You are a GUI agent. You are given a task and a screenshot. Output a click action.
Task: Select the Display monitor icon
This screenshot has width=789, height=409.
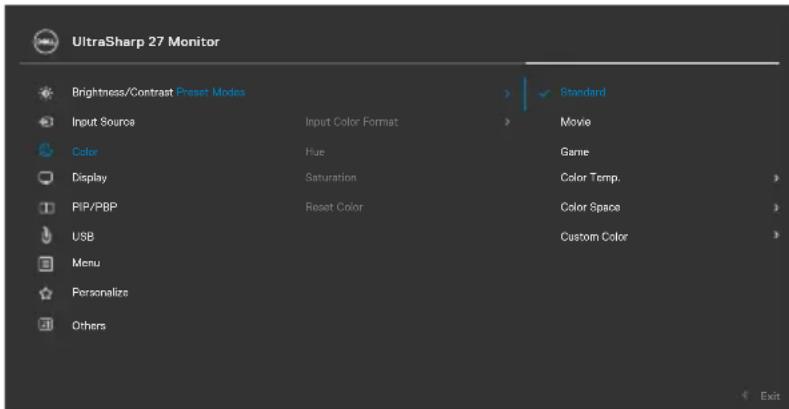[x=46, y=178]
